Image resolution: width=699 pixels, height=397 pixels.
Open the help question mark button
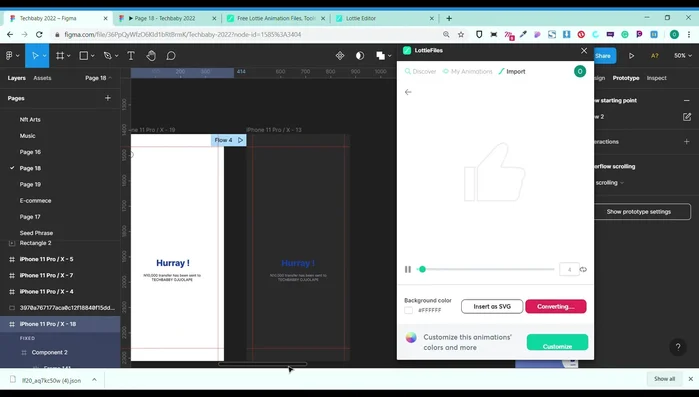point(678,347)
